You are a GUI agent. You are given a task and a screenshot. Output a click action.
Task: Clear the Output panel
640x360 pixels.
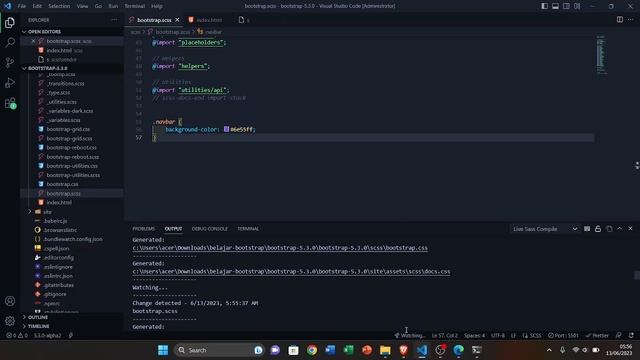[x=587, y=229]
